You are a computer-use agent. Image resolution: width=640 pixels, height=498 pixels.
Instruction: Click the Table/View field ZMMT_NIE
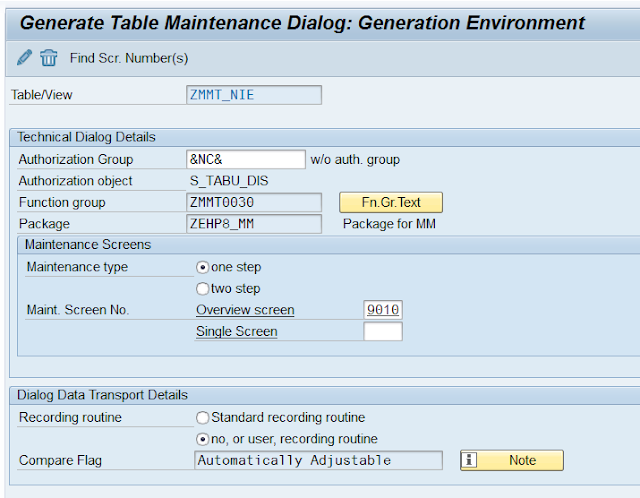pos(254,95)
